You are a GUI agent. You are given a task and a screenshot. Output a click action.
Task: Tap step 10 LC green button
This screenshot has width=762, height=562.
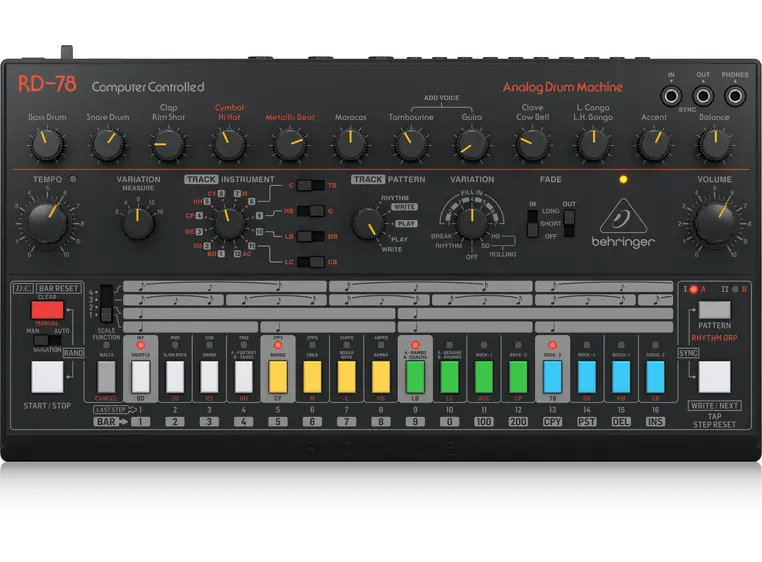450,377
